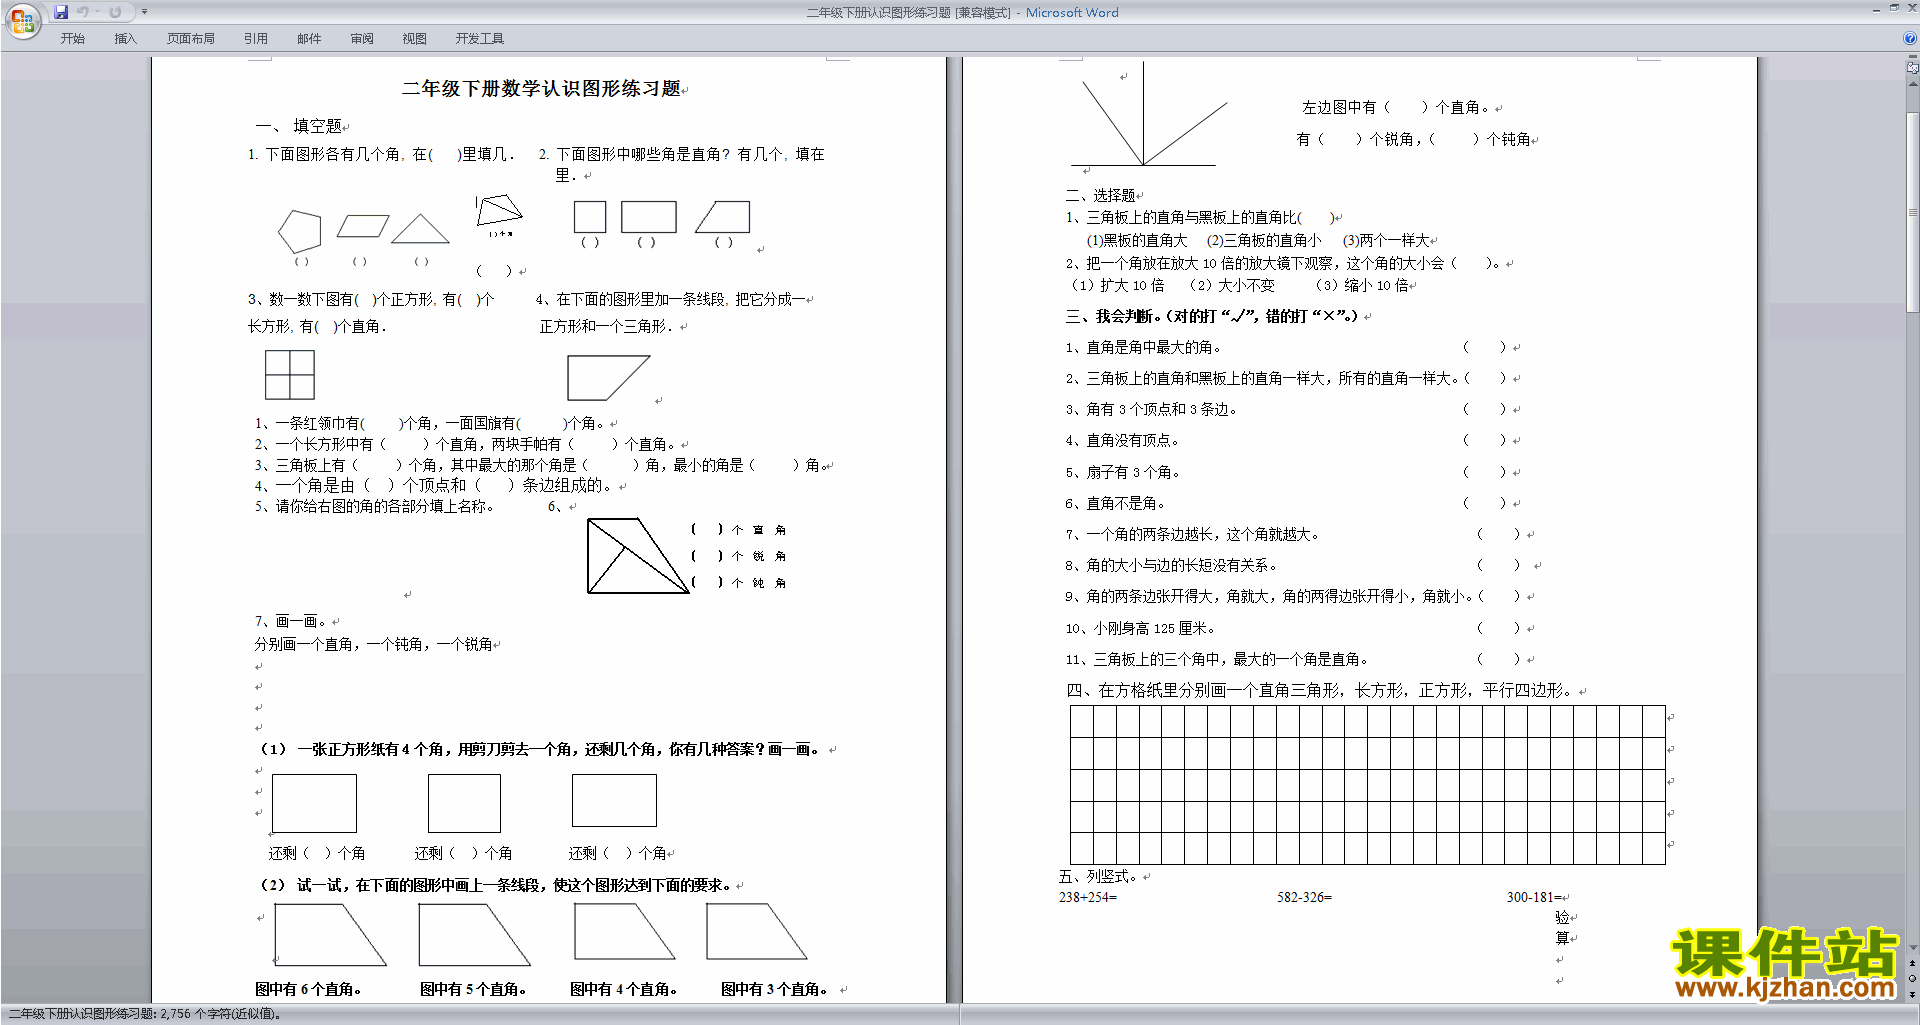Click the Undo arrow icon
Viewport: 1920px width, 1025px height.
82,12
